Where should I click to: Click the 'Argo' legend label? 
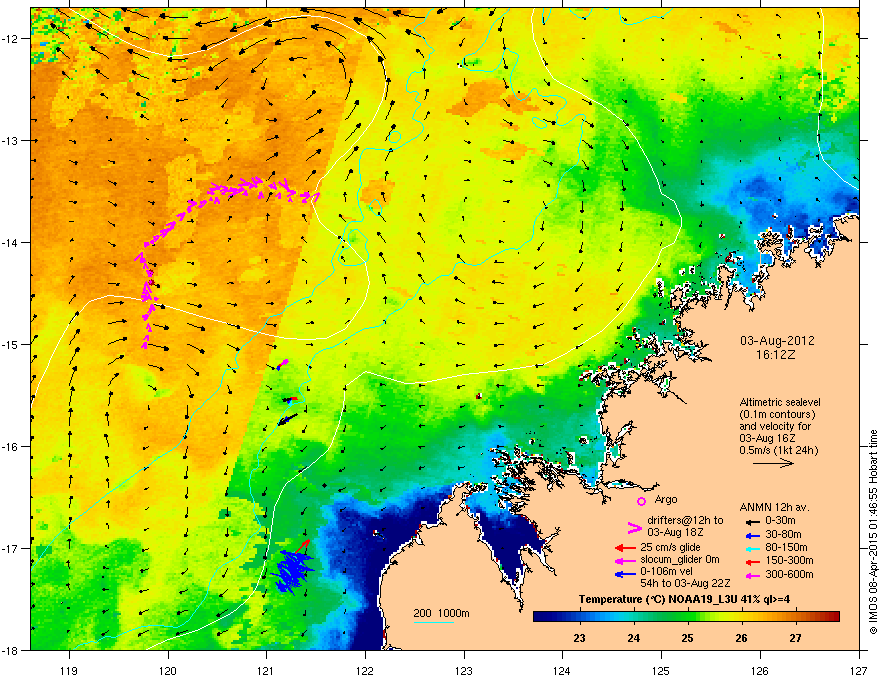coord(666,499)
